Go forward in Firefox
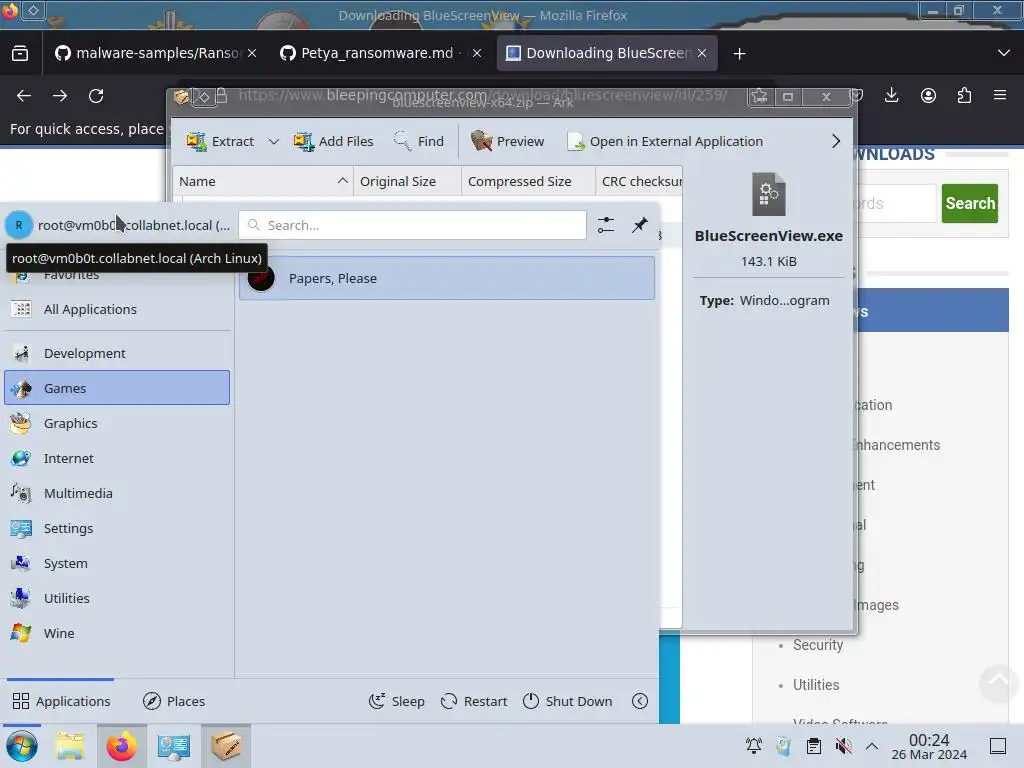Image resolution: width=1024 pixels, height=768 pixels. pos(60,96)
